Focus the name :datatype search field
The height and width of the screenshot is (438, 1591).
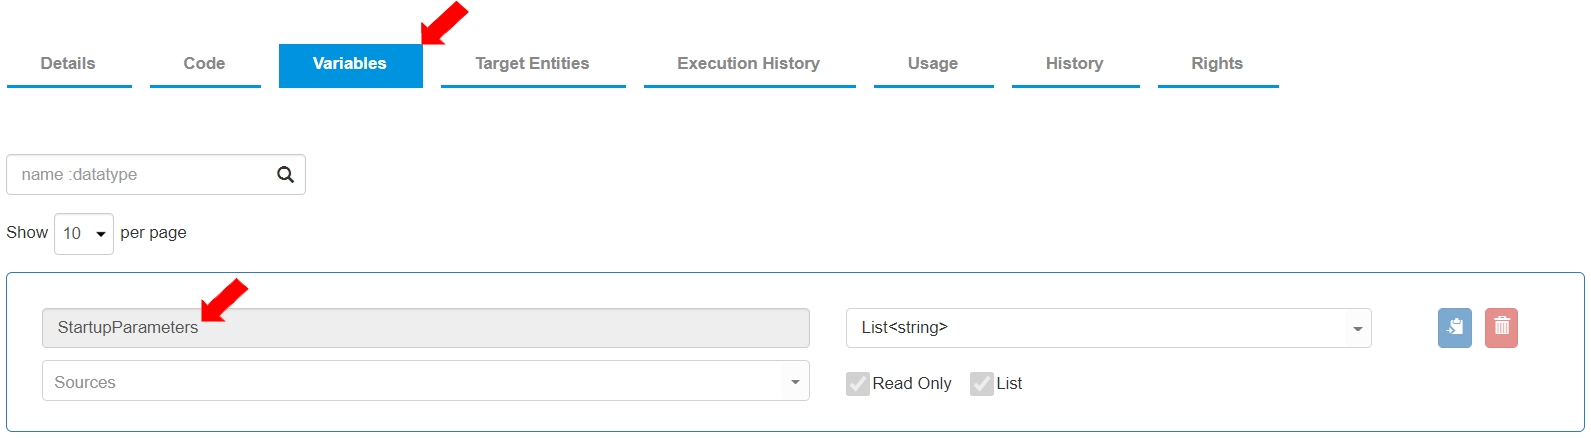[x=140, y=175]
